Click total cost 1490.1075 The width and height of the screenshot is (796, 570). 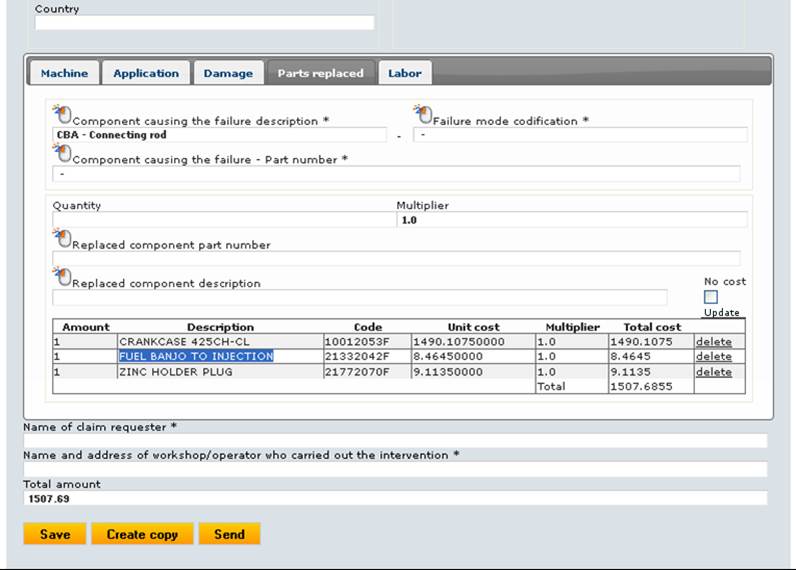[x=641, y=342]
